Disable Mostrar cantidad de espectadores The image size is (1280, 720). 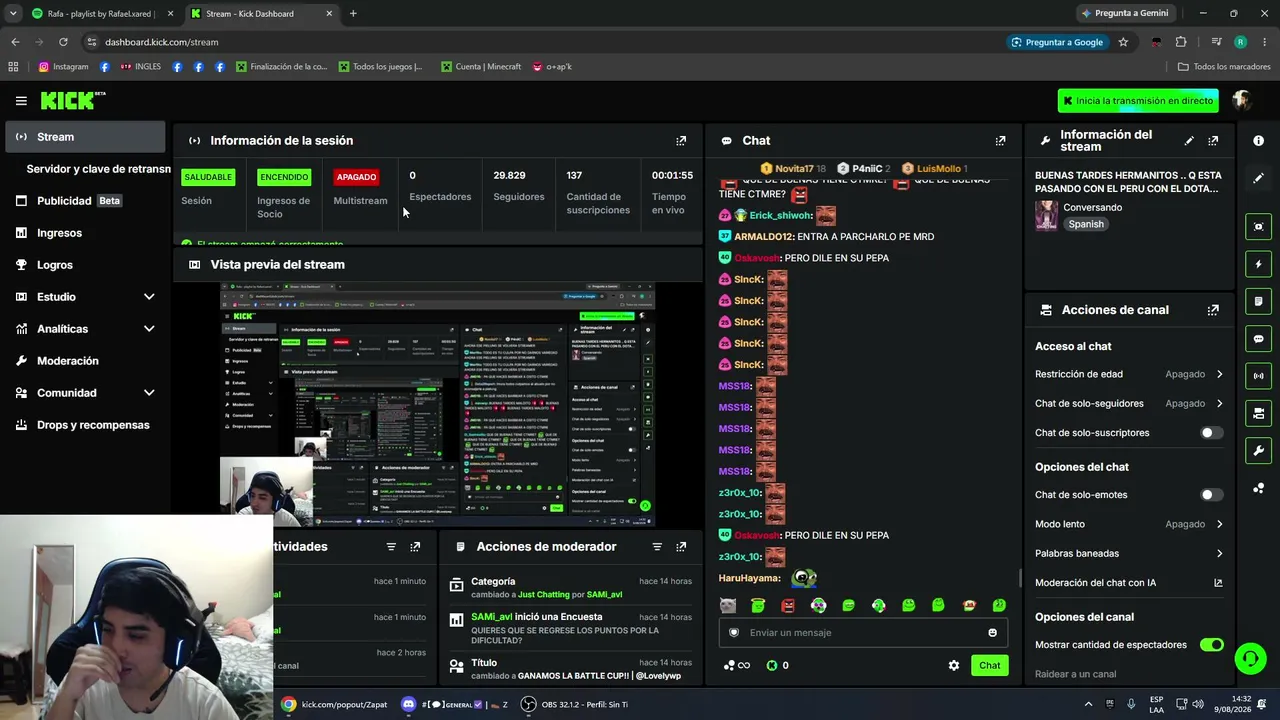tap(1211, 645)
